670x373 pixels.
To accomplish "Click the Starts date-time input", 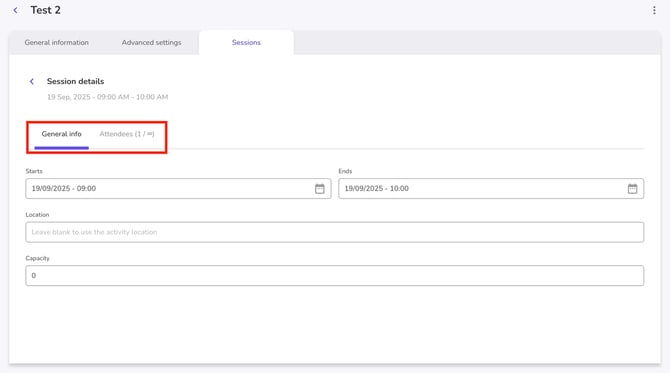I will pyautogui.click(x=178, y=188).
